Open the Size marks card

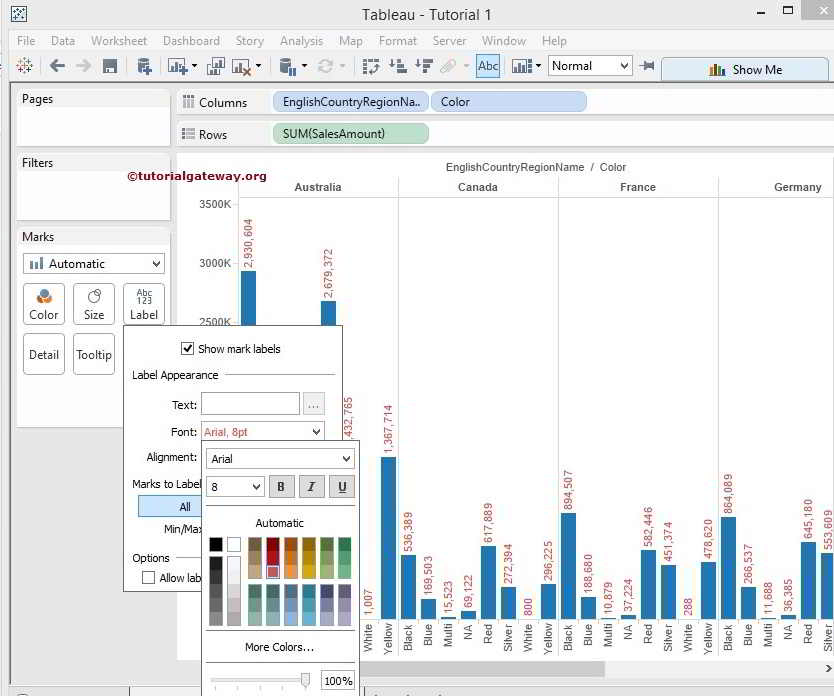click(94, 303)
